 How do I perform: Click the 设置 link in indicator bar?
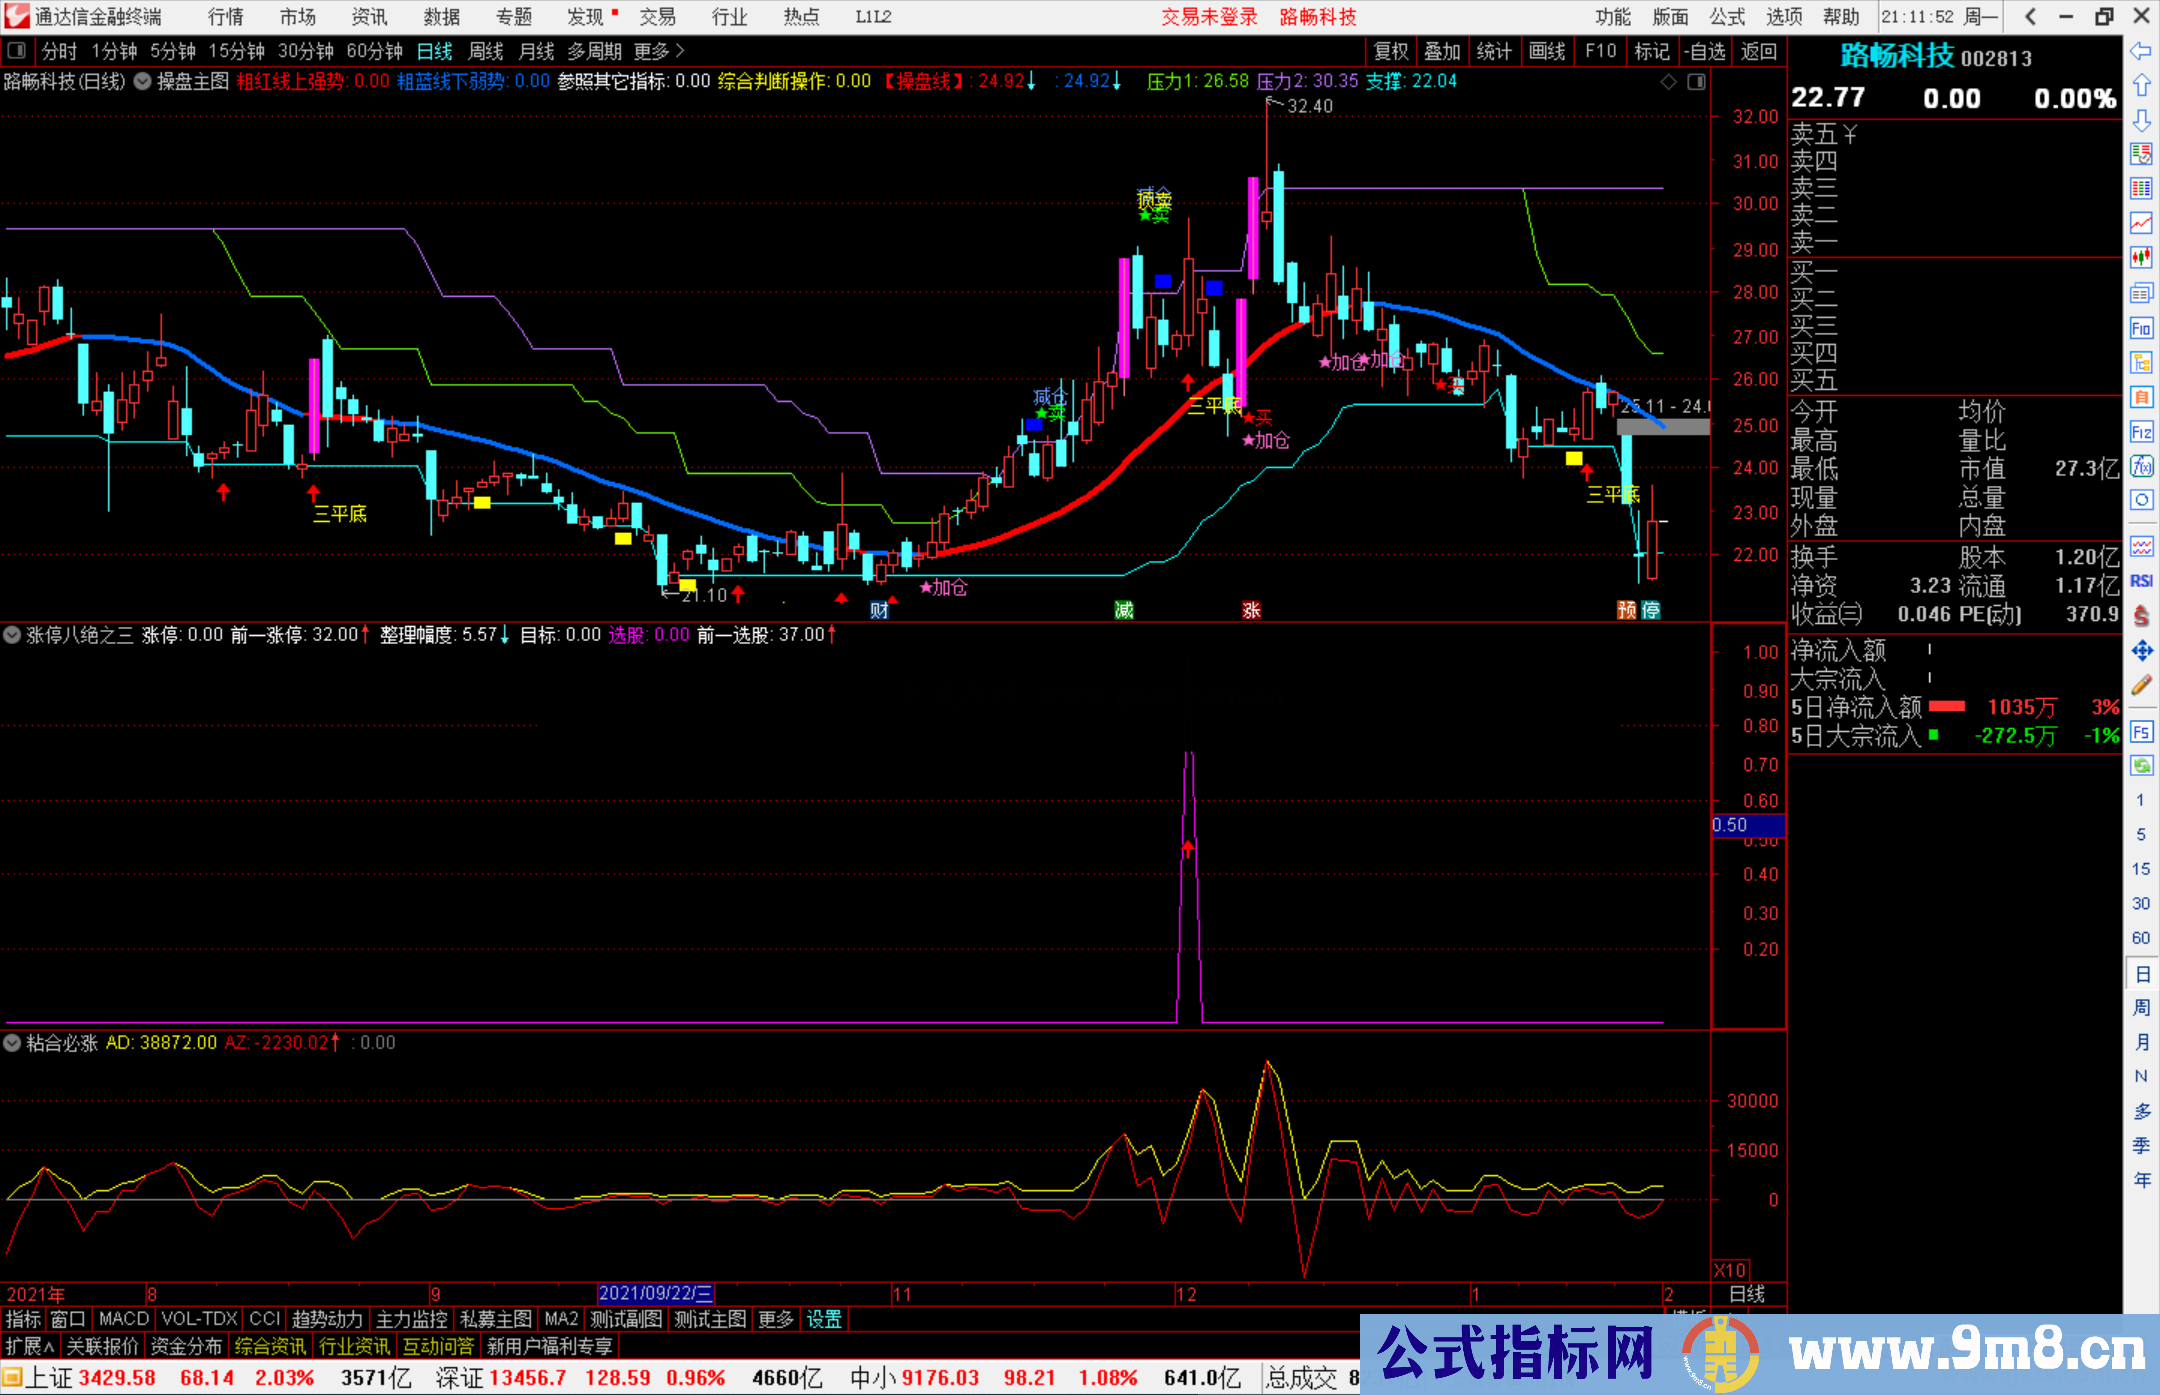tap(824, 1319)
